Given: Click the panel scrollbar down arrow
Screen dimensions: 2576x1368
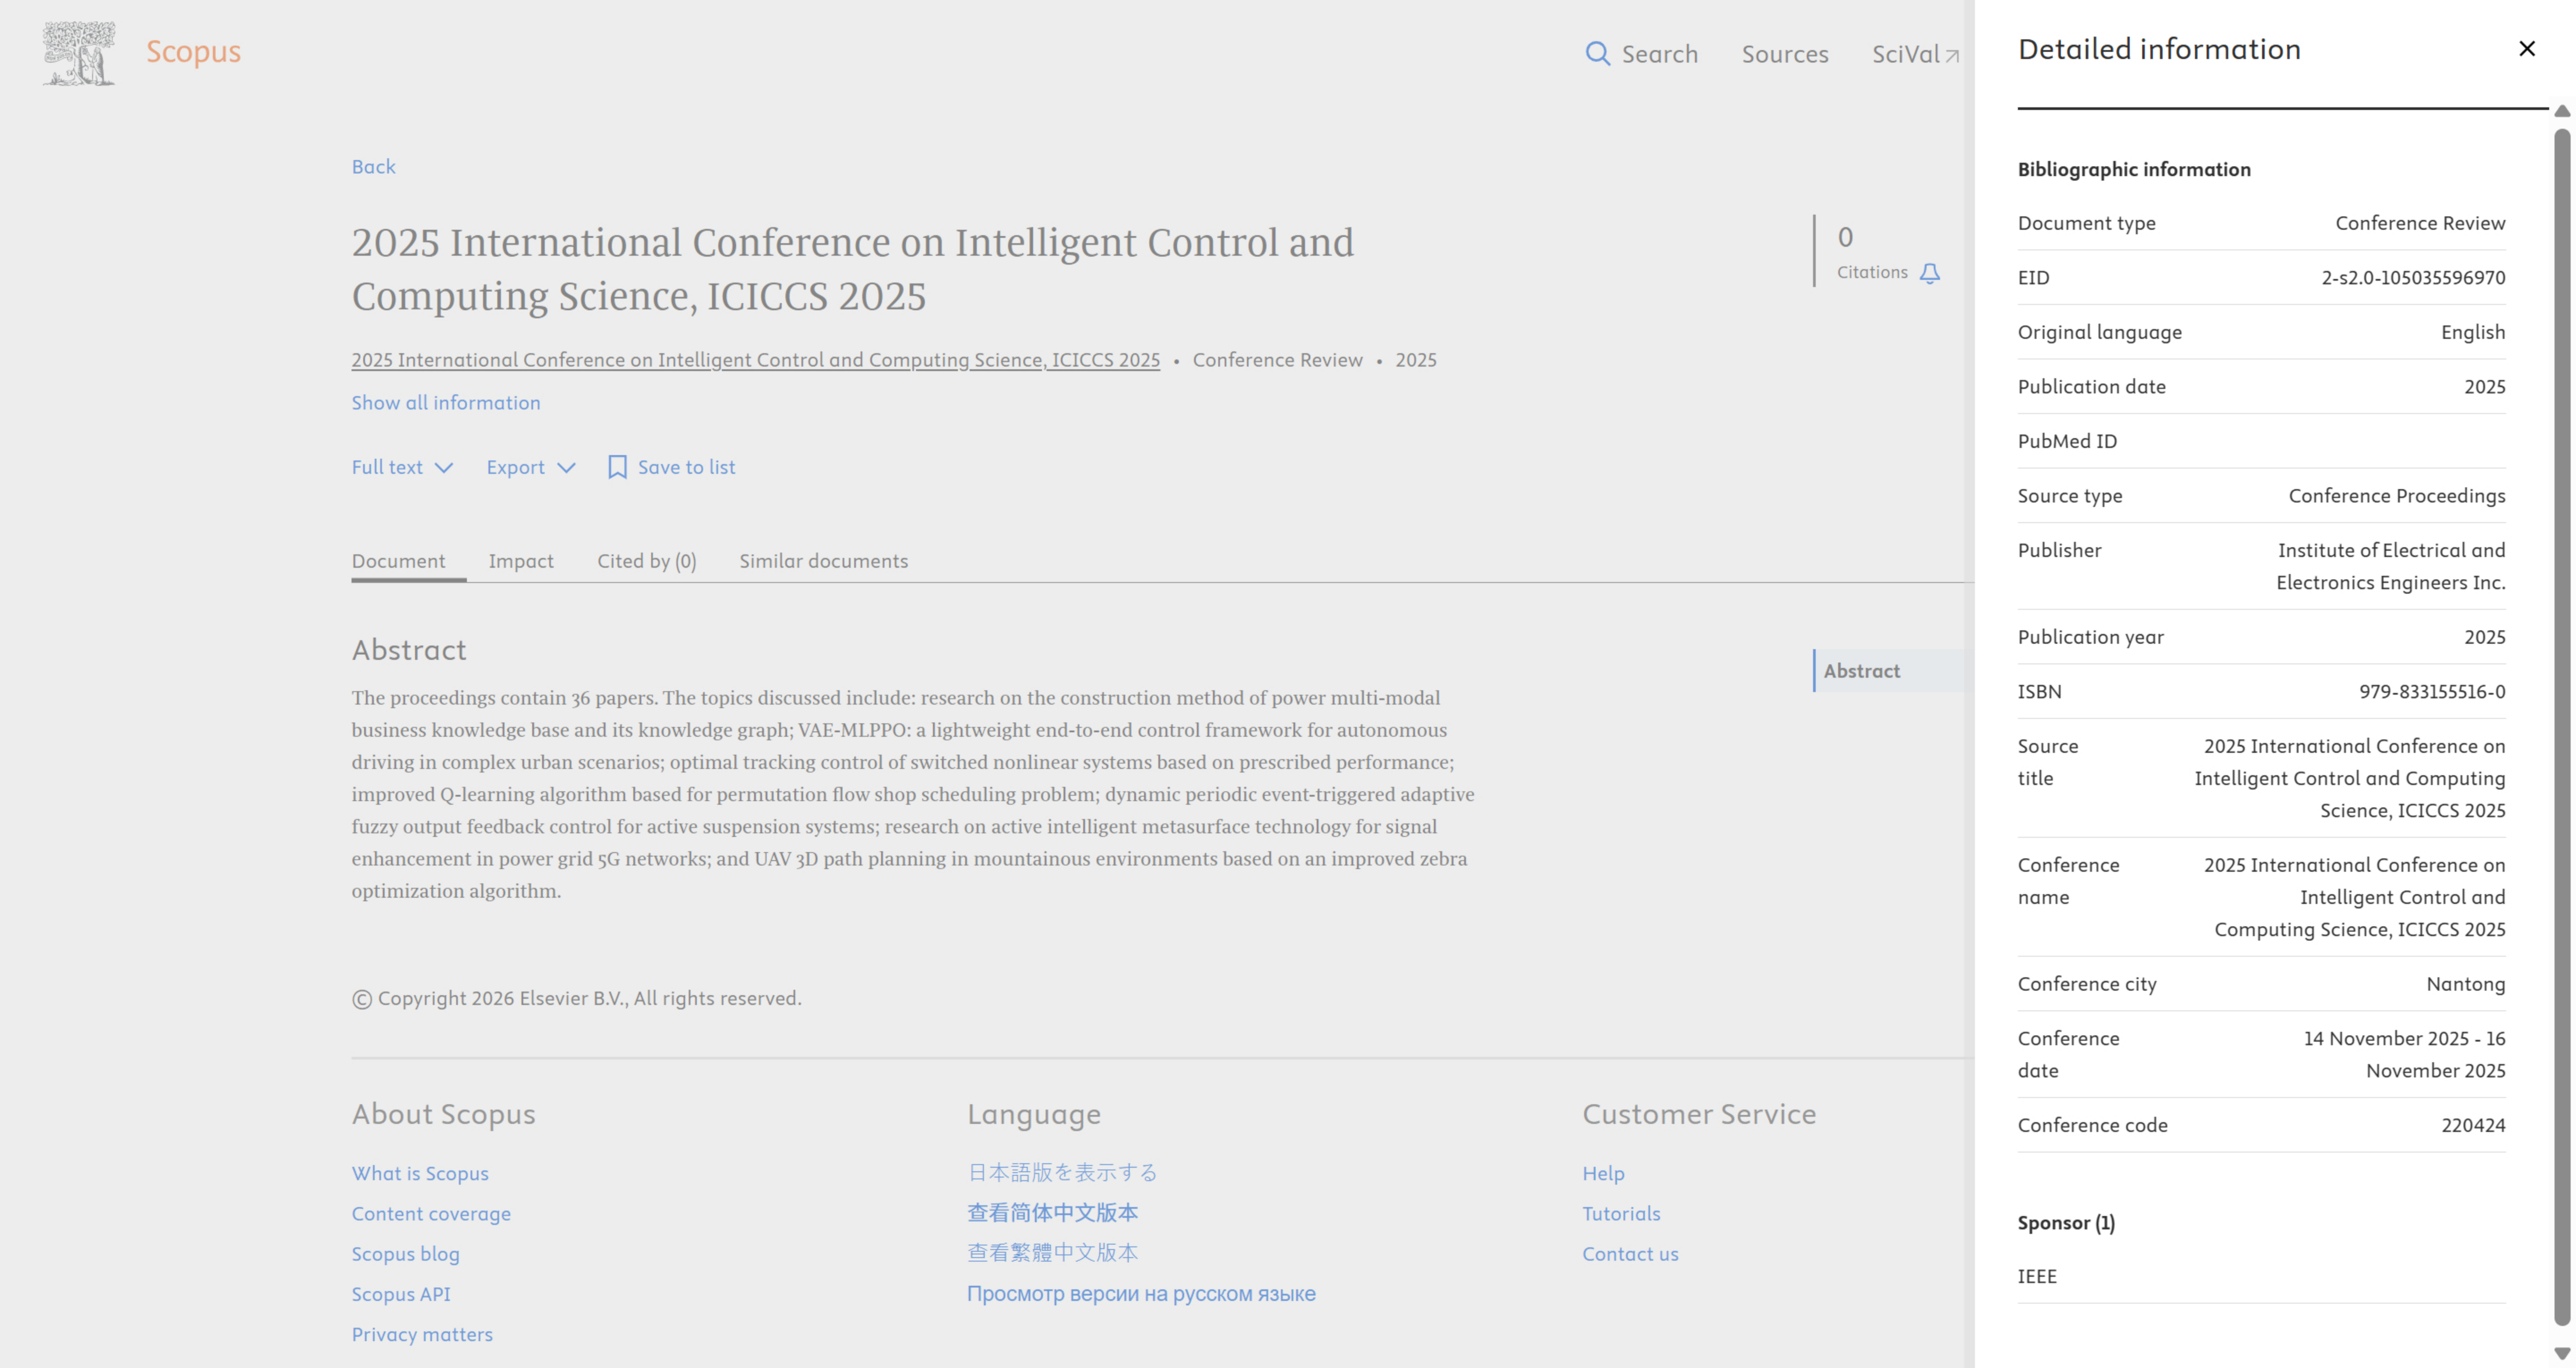Looking at the screenshot, I should [2562, 1354].
